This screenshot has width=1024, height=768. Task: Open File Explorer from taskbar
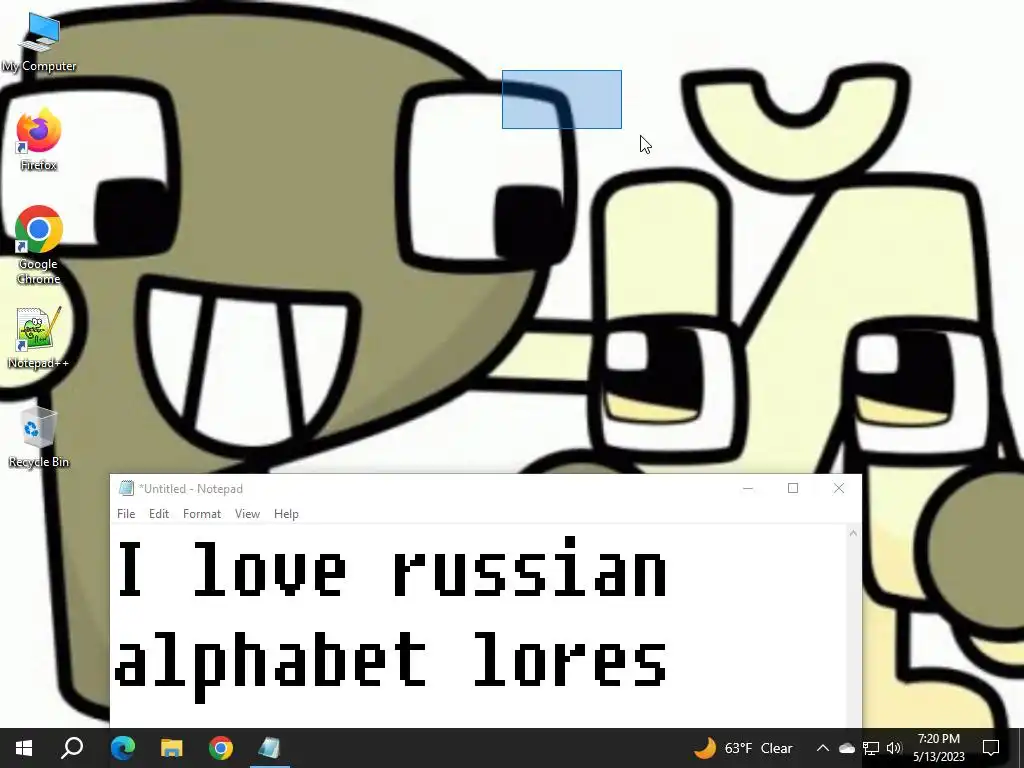[172, 748]
